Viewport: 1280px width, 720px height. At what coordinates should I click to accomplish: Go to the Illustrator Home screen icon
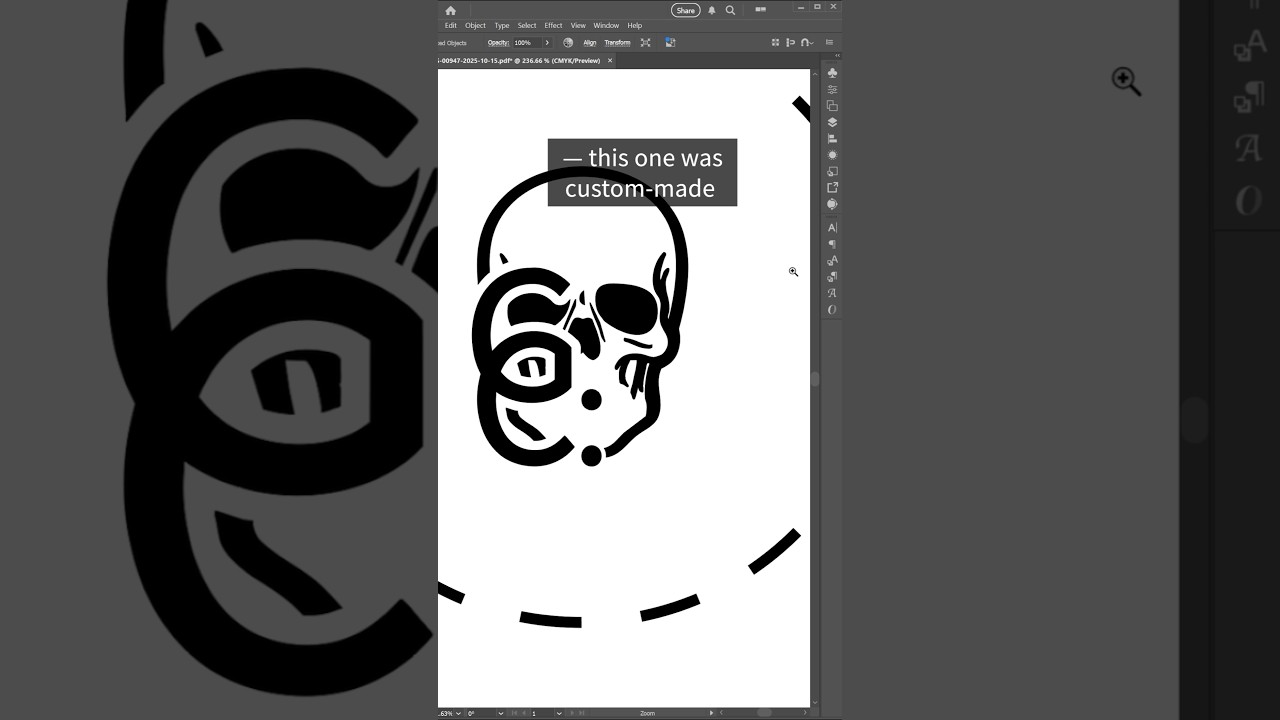pyautogui.click(x=450, y=10)
